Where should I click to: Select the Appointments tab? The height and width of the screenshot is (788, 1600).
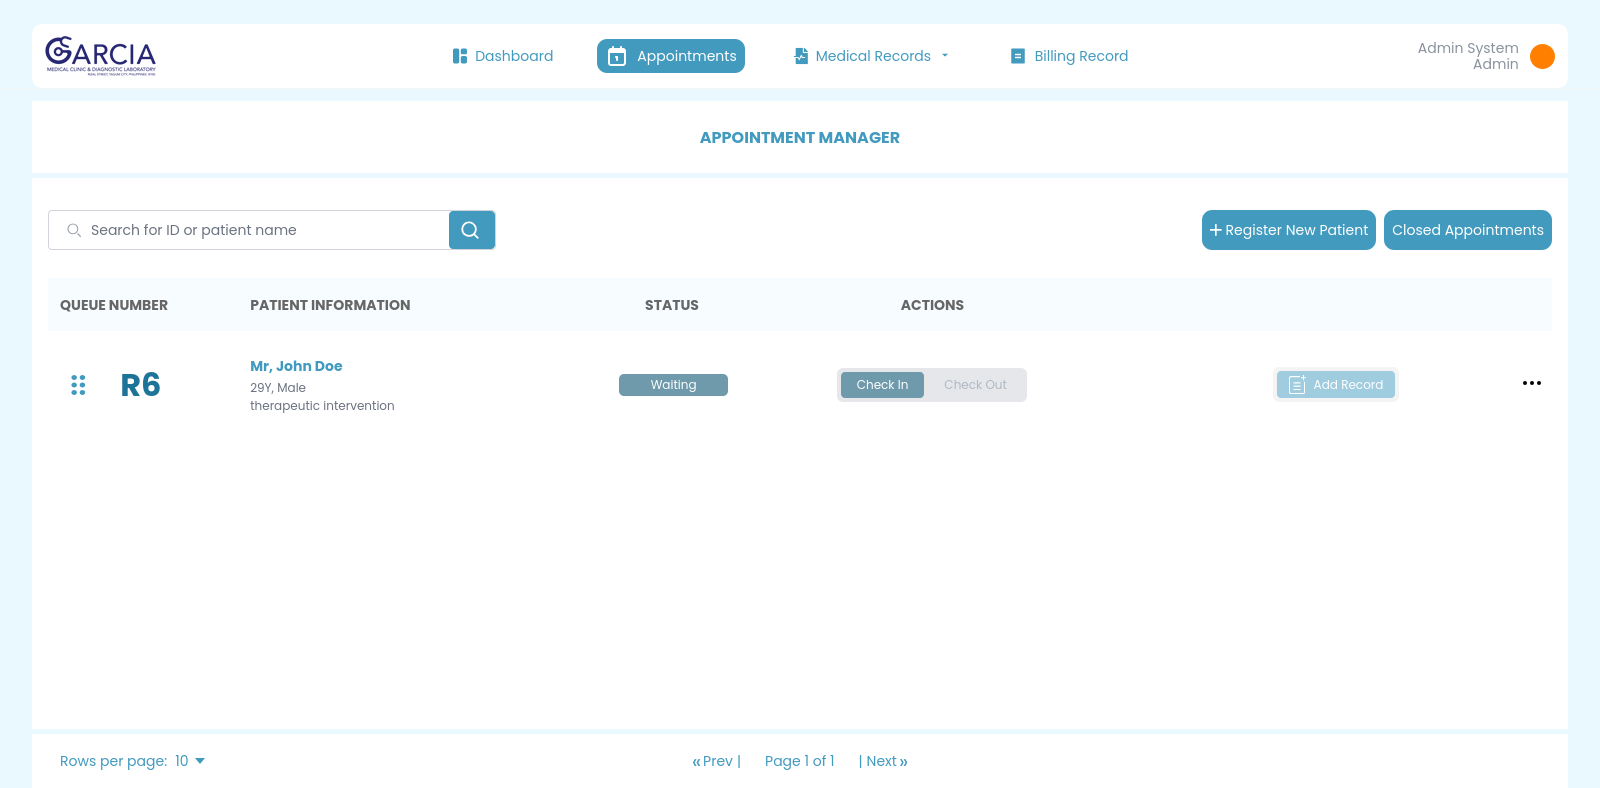point(671,56)
